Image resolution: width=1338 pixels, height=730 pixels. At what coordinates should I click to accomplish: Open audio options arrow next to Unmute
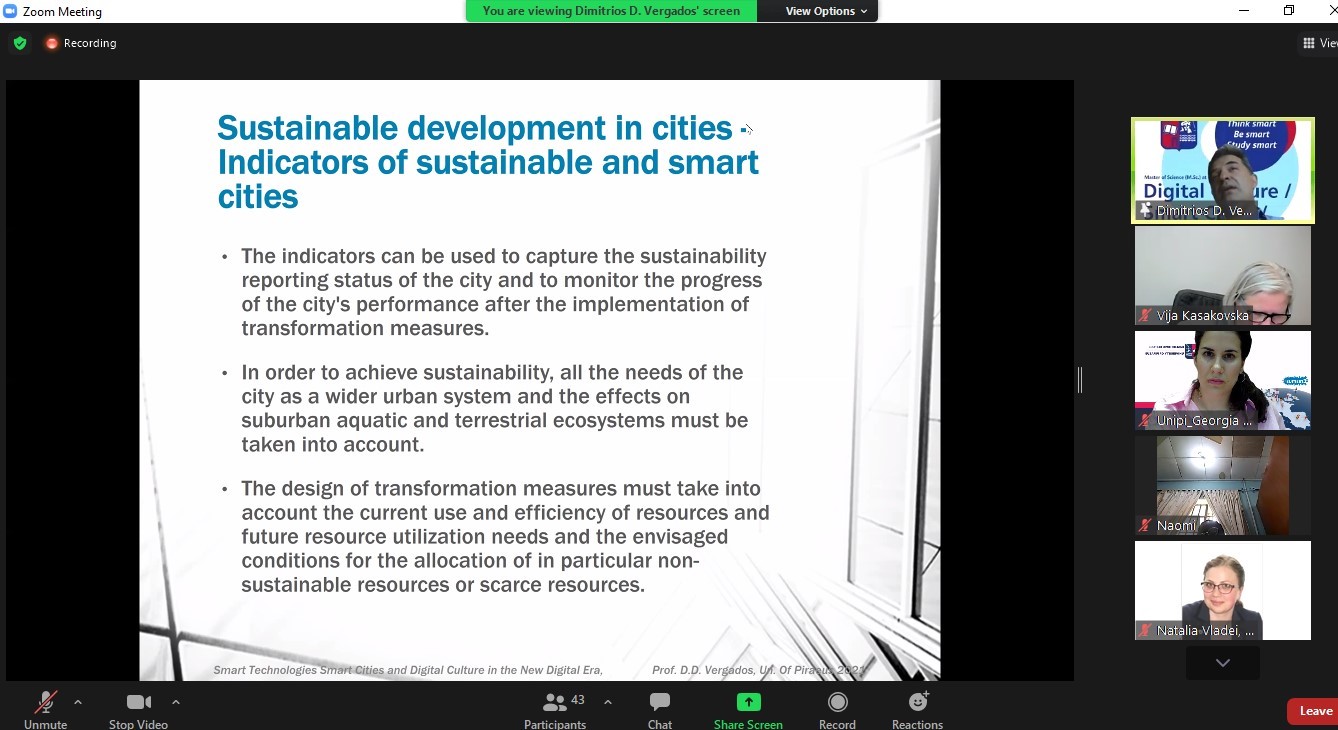78,702
